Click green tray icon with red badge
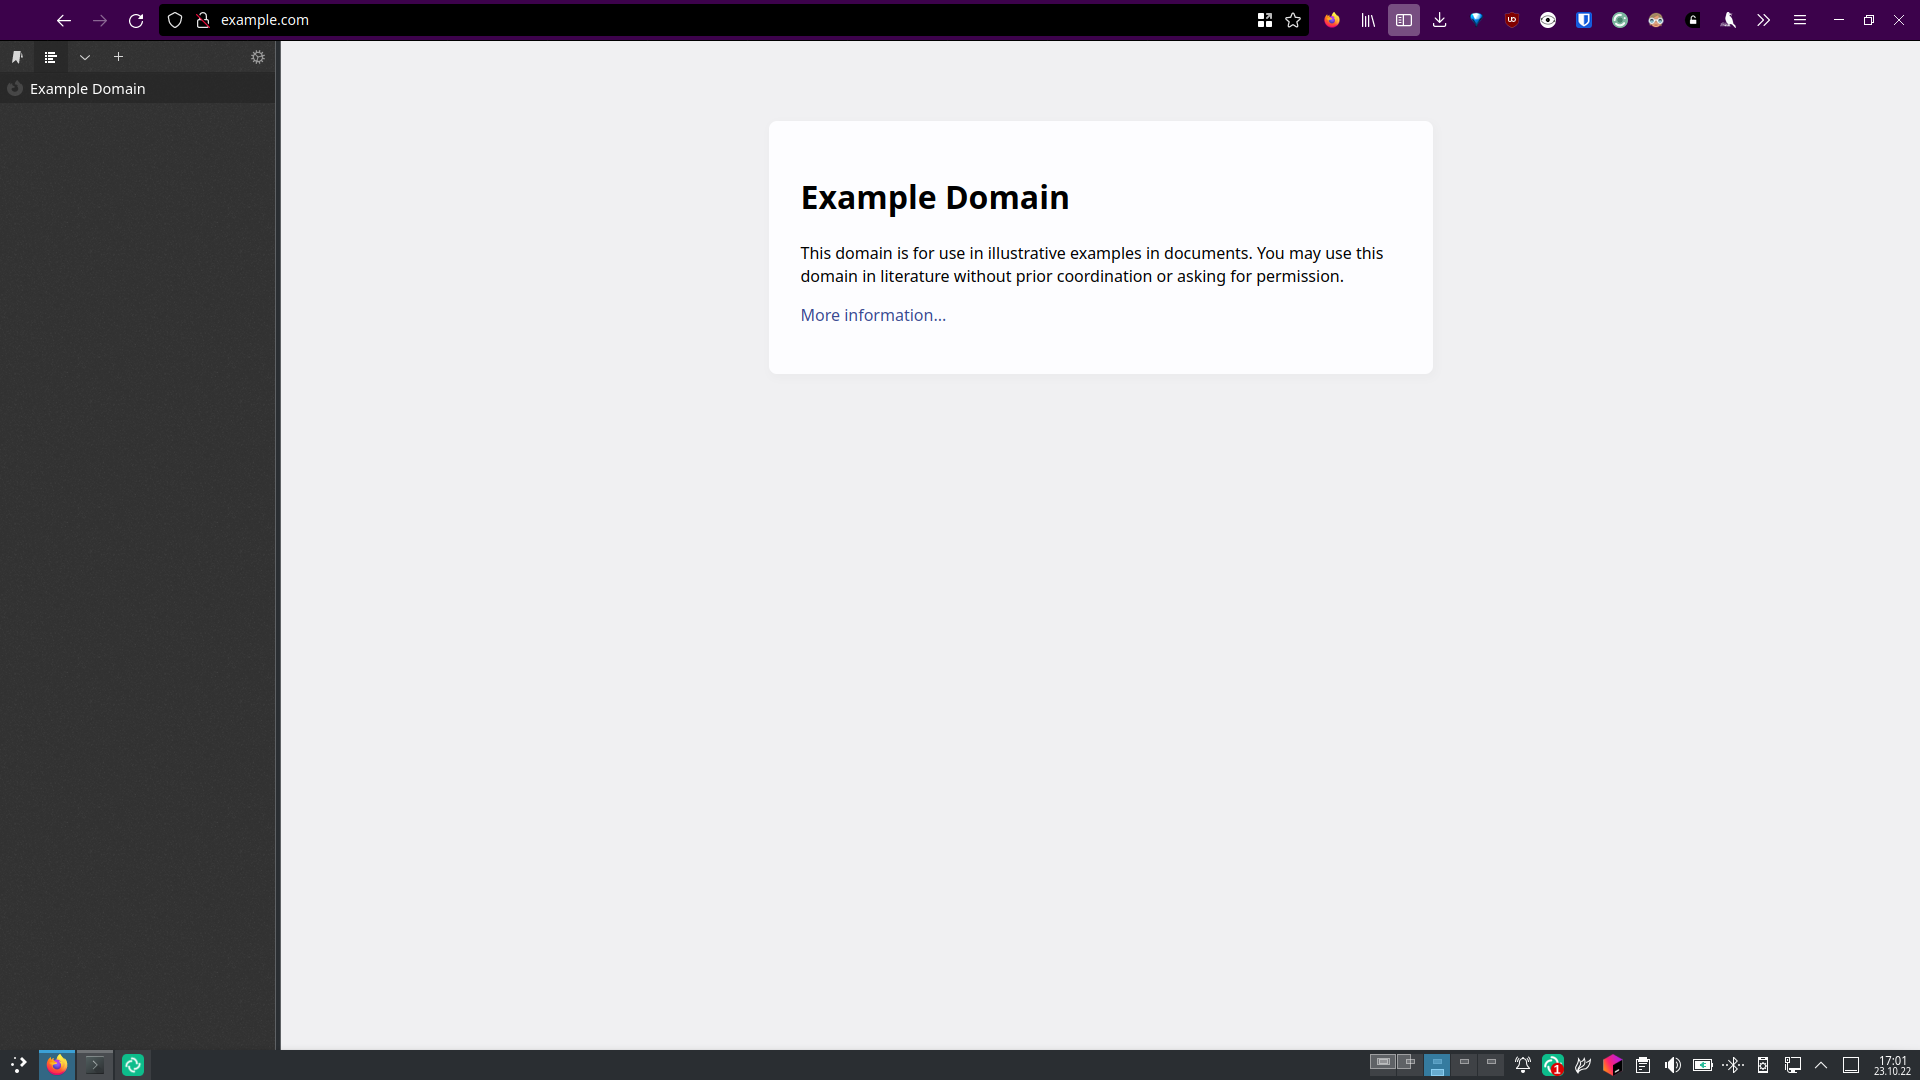This screenshot has height=1080, width=1920. [1553, 1065]
